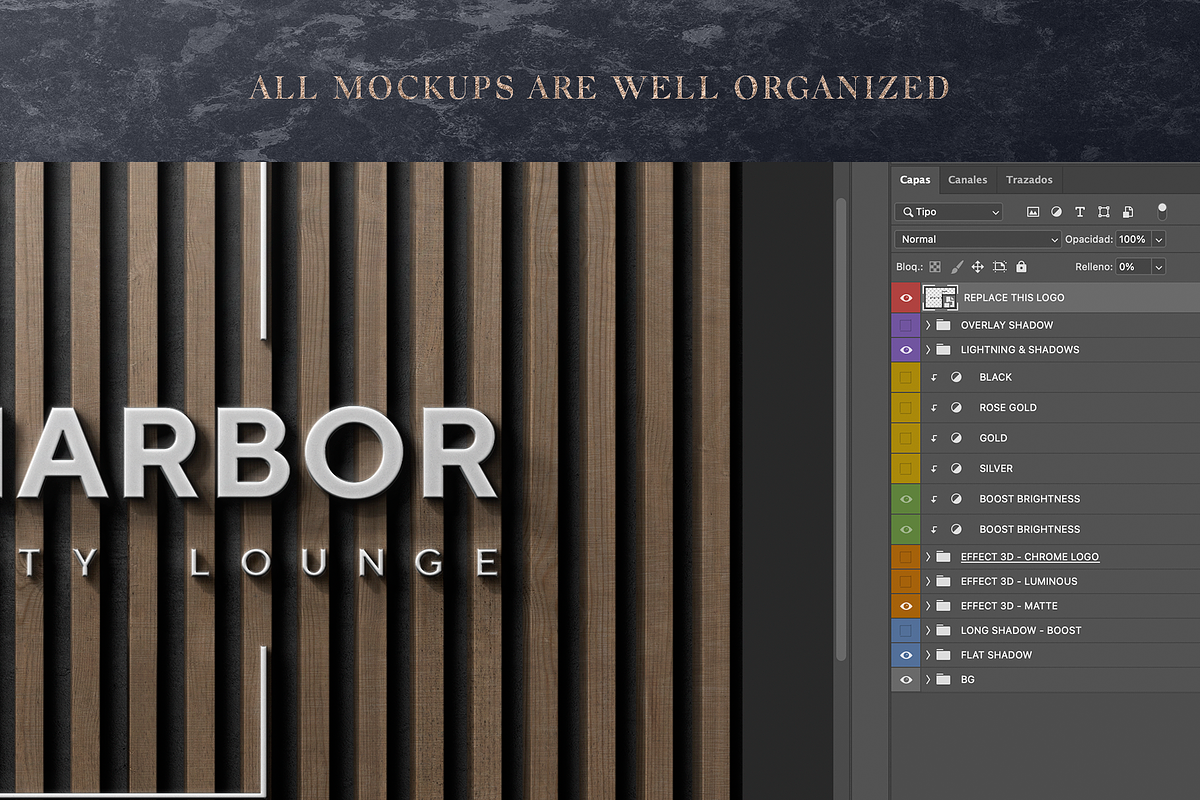Screen dimensions: 1200x800
Task: Lock image pixels brush icon
Action: pyautogui.click(x=956, y=267)
